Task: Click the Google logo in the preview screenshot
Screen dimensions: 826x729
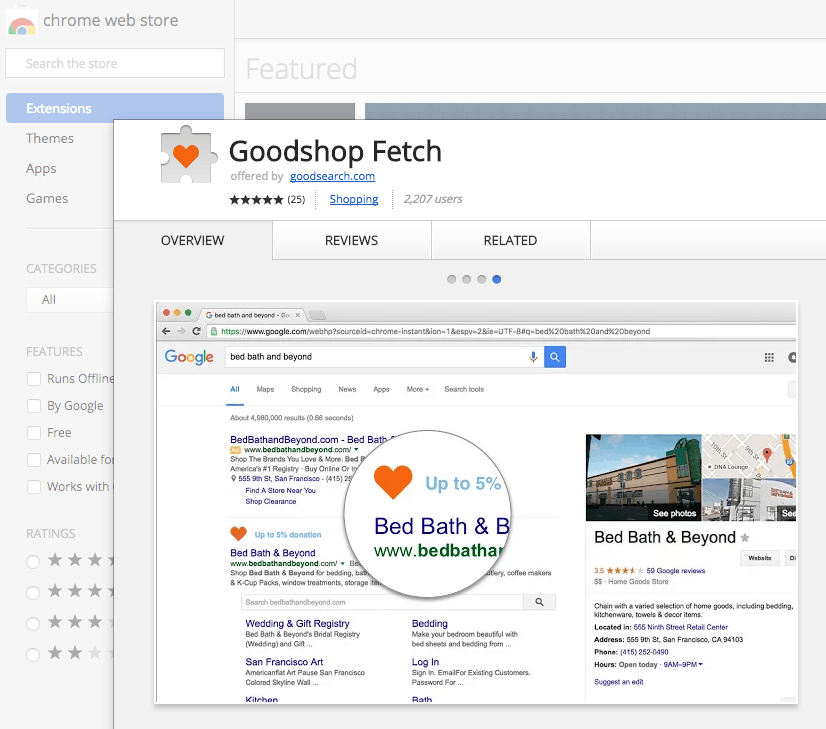Action: (189, 357)
